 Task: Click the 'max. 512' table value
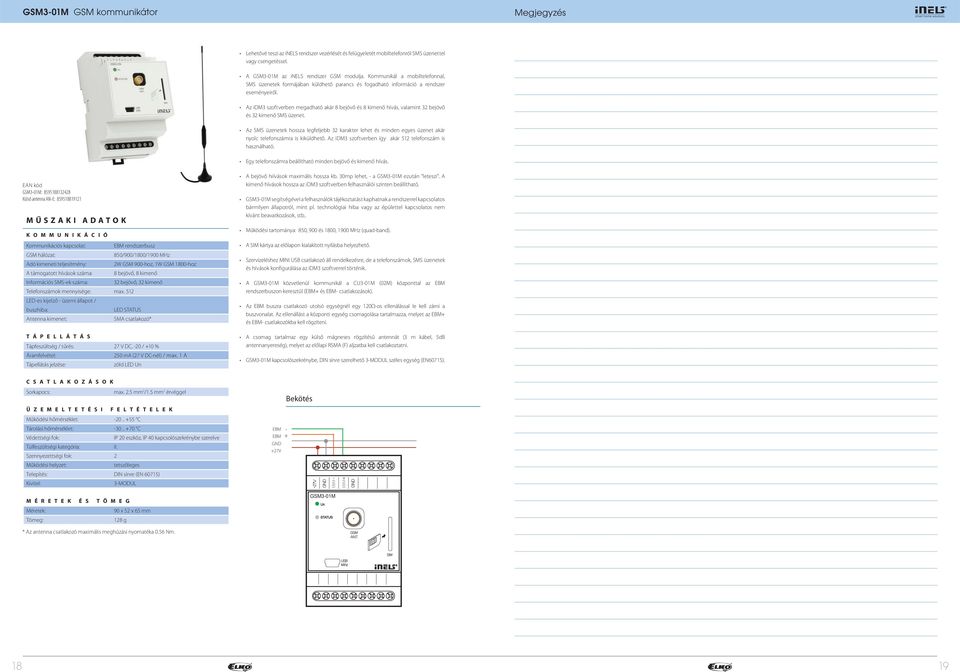124,291
